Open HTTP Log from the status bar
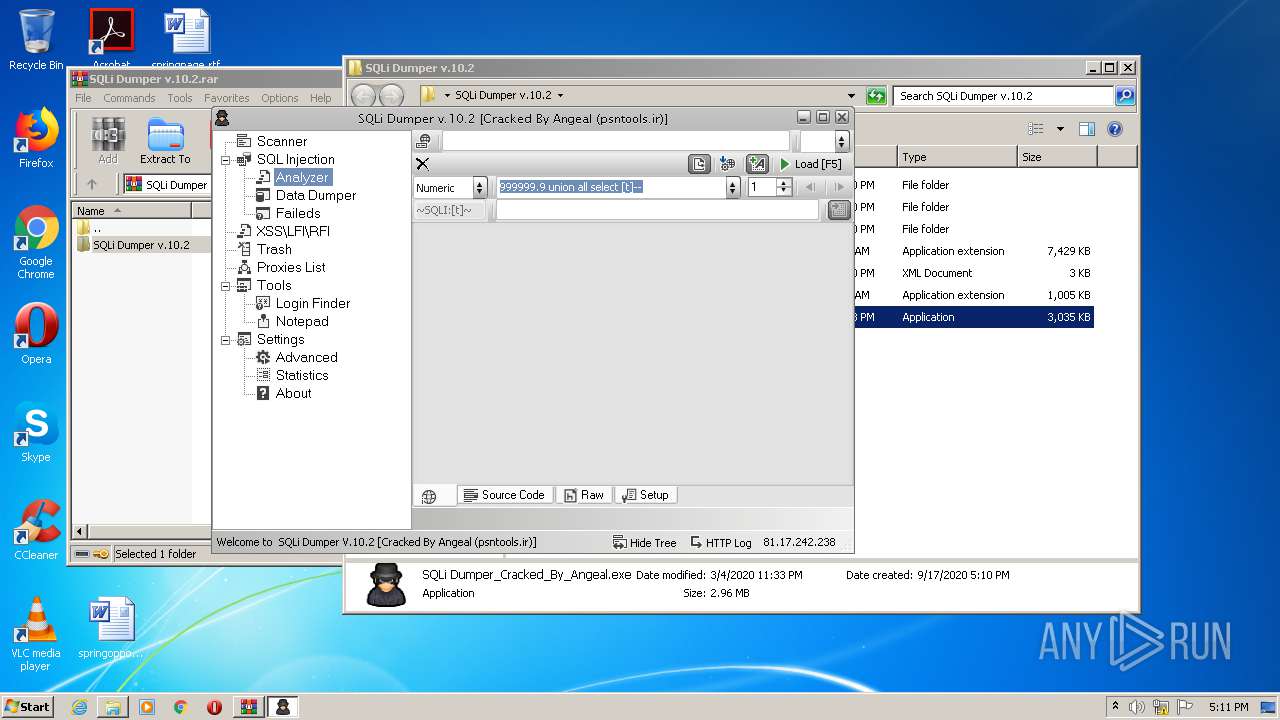Screen dimensions: 1280x720 [x=721, y=543]
